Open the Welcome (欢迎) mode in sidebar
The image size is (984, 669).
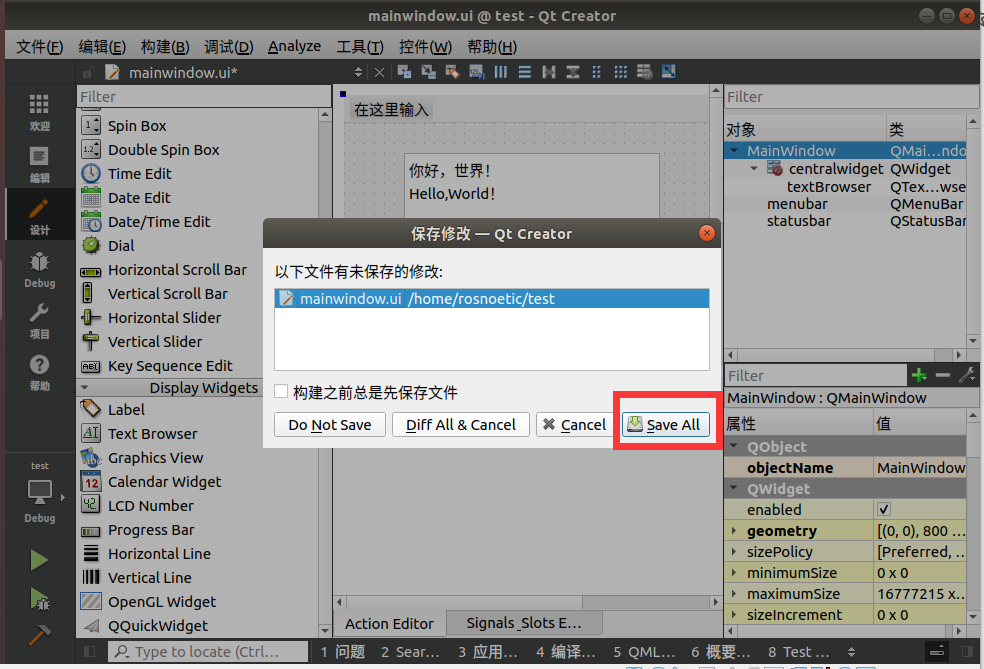click(40, 112)
